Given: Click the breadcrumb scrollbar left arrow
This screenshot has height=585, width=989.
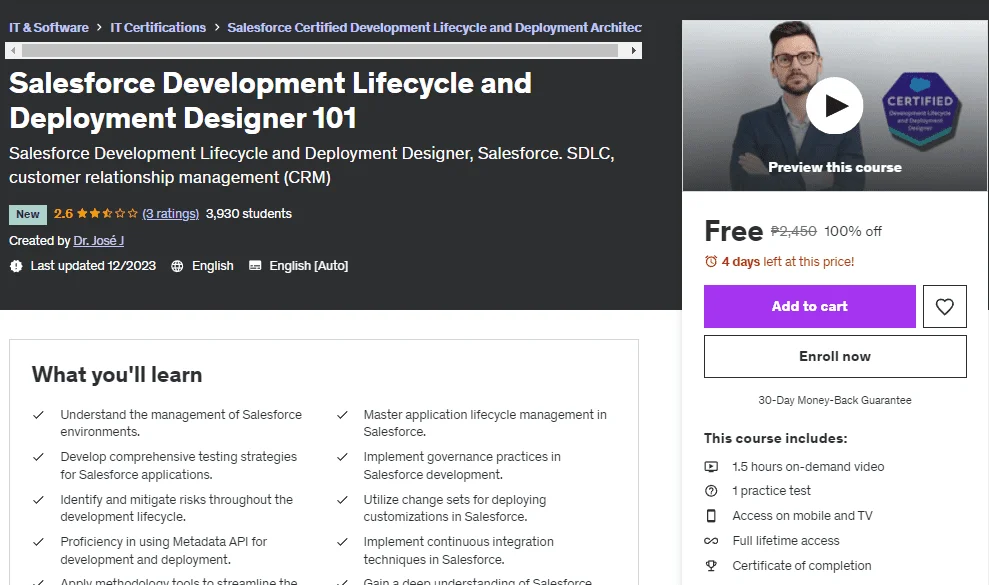Looking at the screenshot, I should tap(13, 50).
